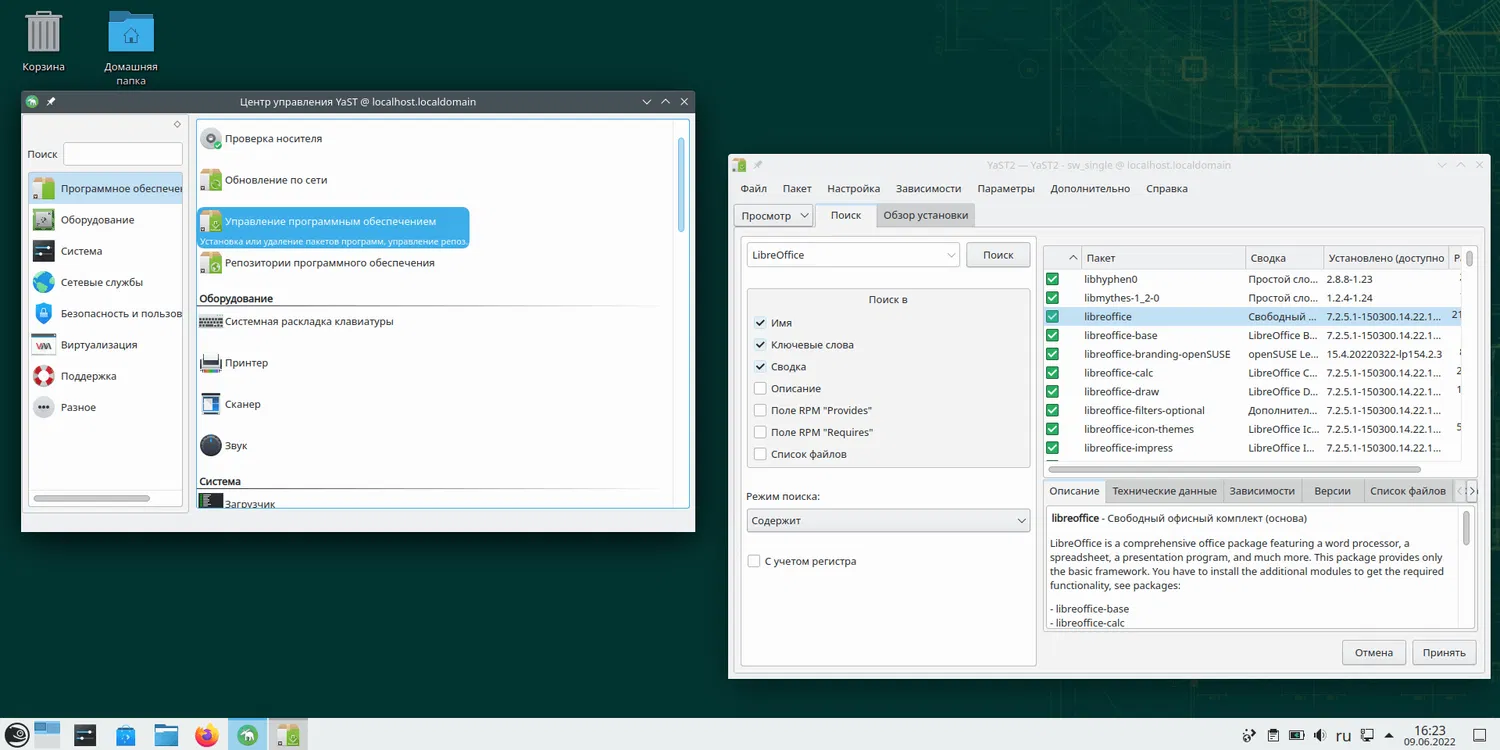Viewport: 1500px width, 750px height.
Task: Enable Список файлов search checkbox
Action: (761, 454)
